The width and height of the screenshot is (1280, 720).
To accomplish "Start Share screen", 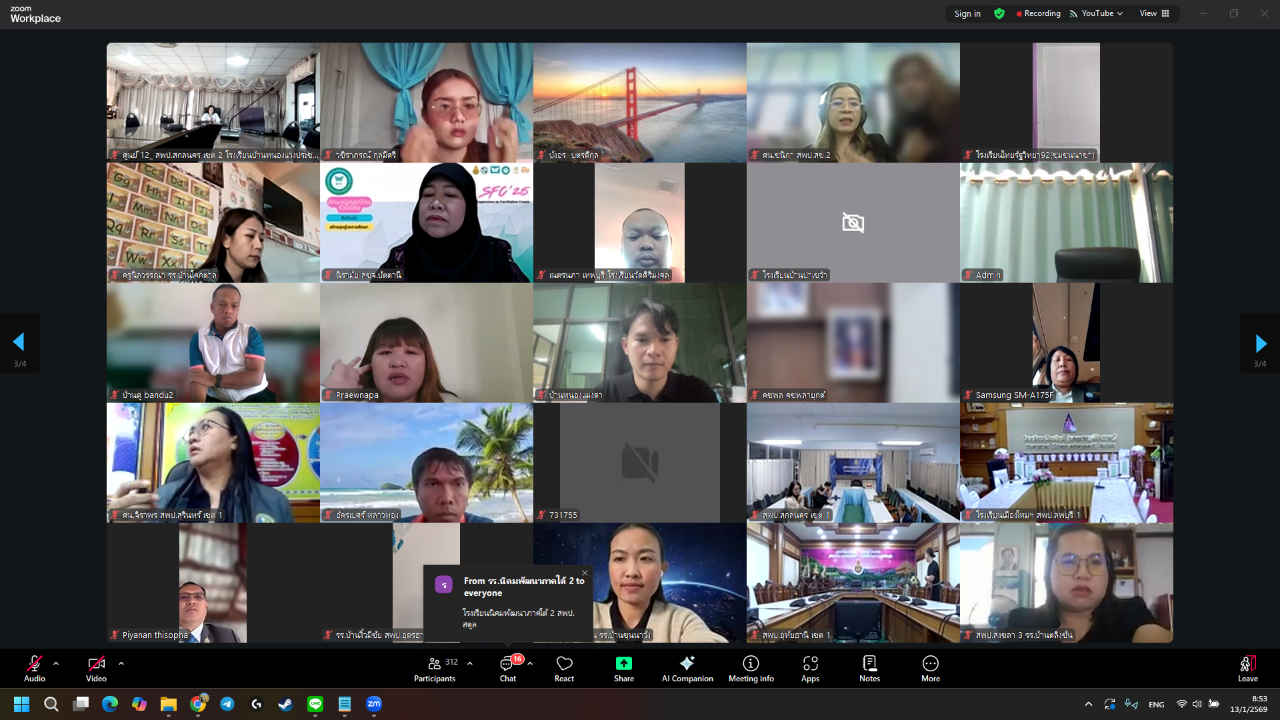I will (624, 668).
